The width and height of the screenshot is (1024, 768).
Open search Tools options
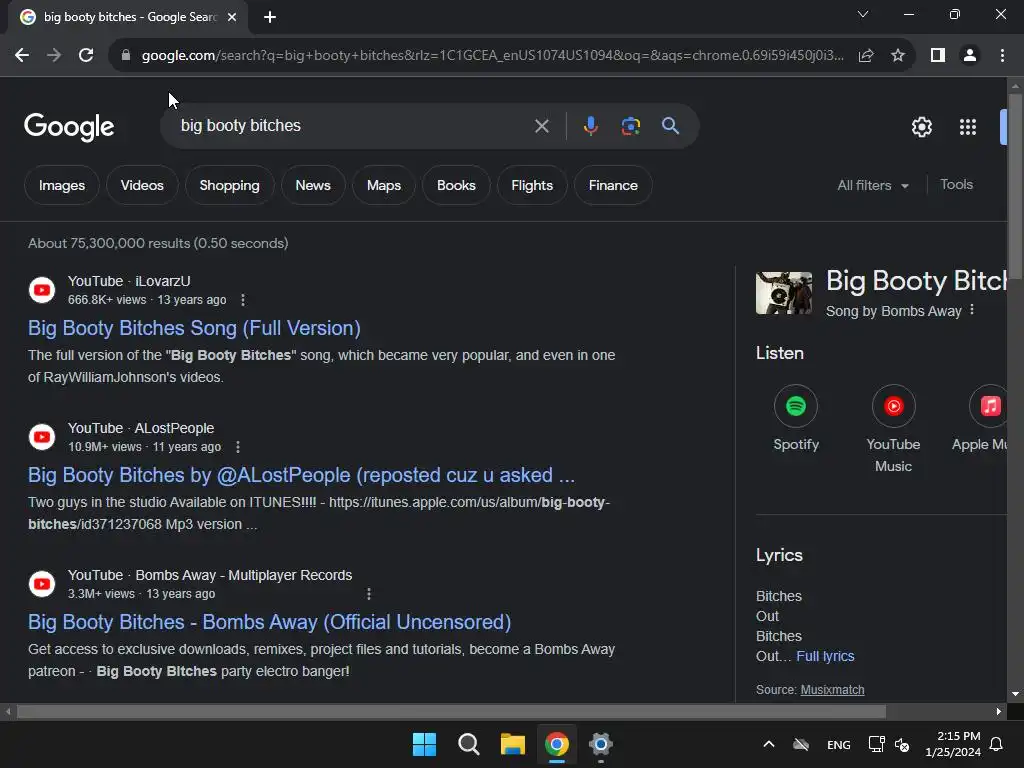click(956, 185)
